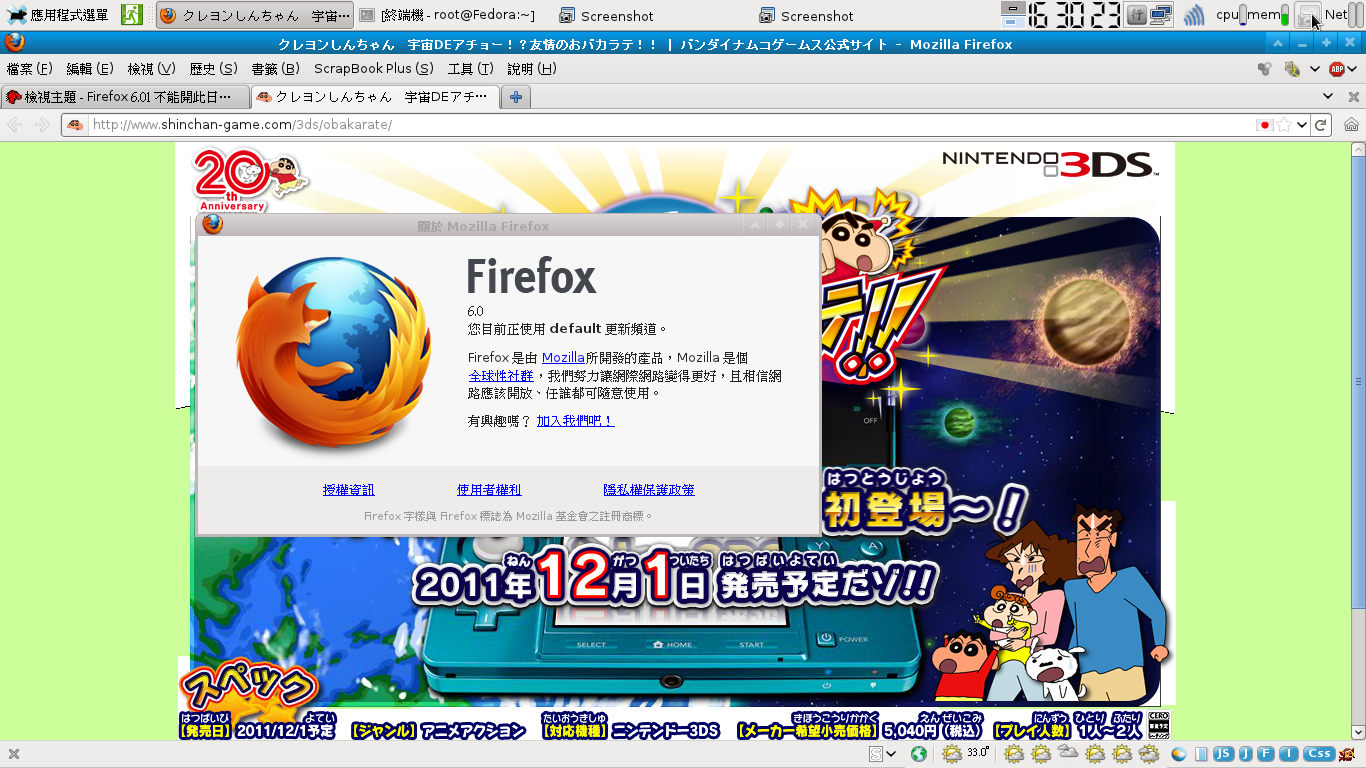Click the green exit/logout panel icon
1366x768 pixels.
coord(132,15)
